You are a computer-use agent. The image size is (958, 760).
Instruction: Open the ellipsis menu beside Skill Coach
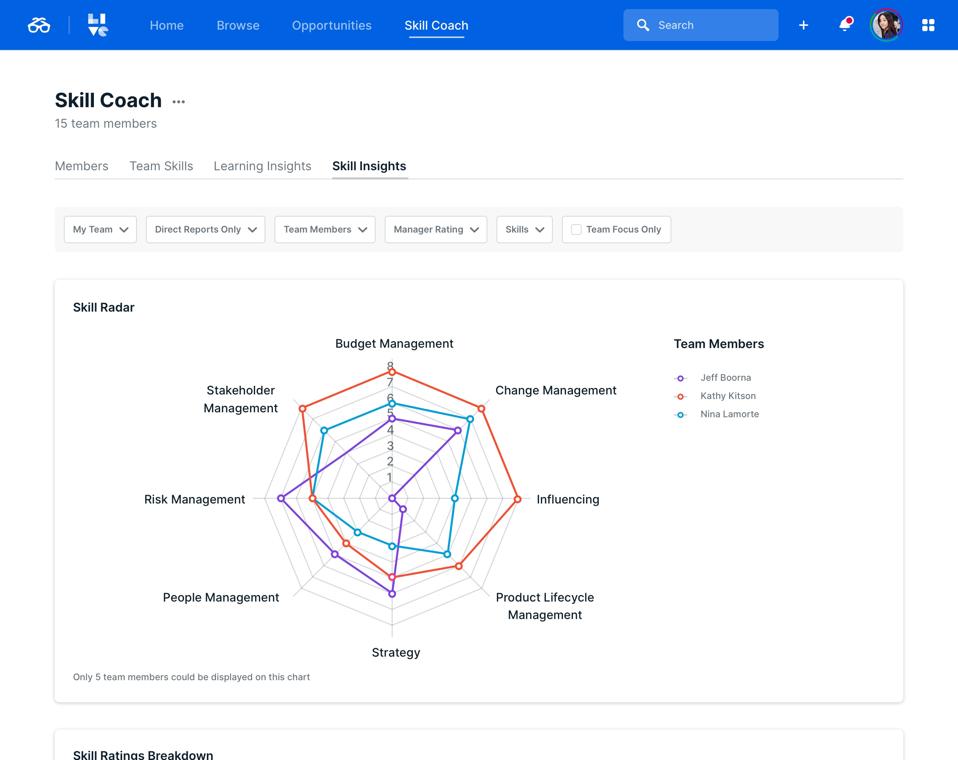click(179, 101)
